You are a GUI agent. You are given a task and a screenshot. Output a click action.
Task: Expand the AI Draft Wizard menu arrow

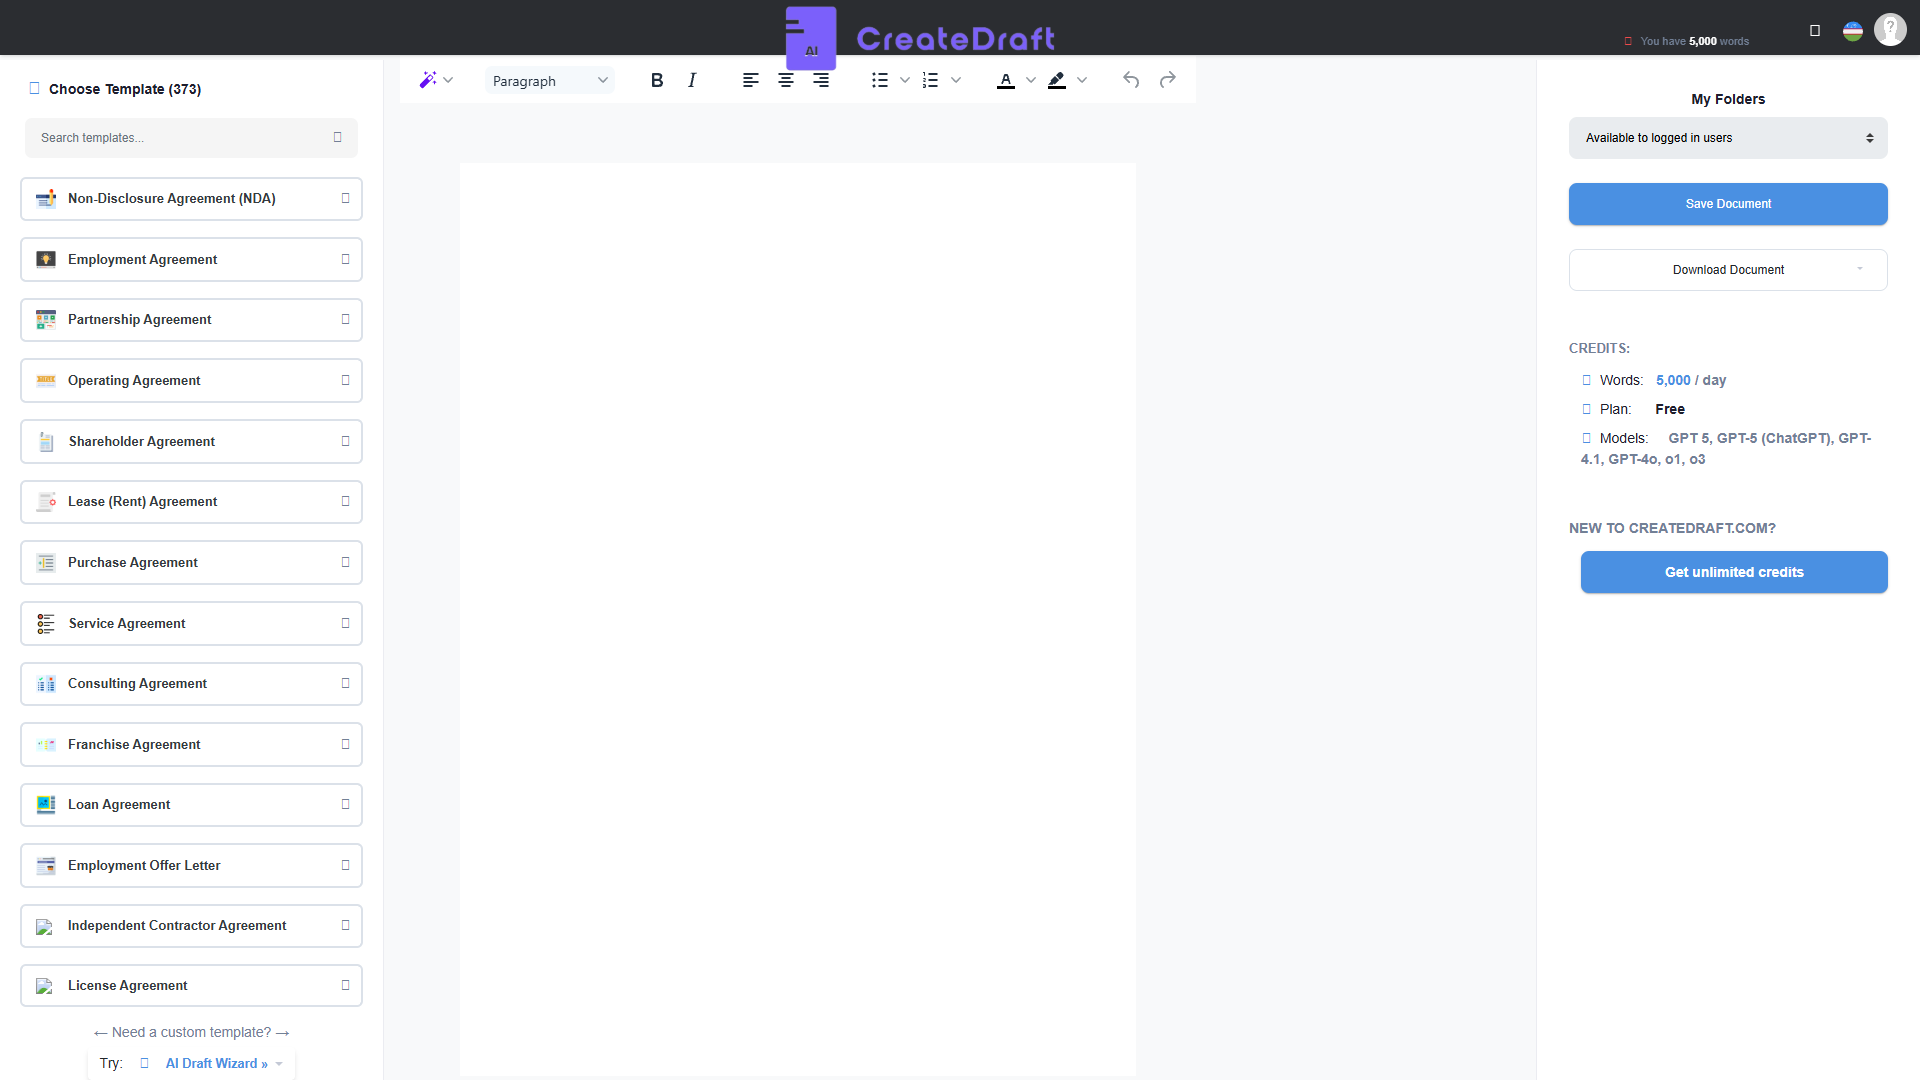pyautogui.click(x=279, y=1064)
